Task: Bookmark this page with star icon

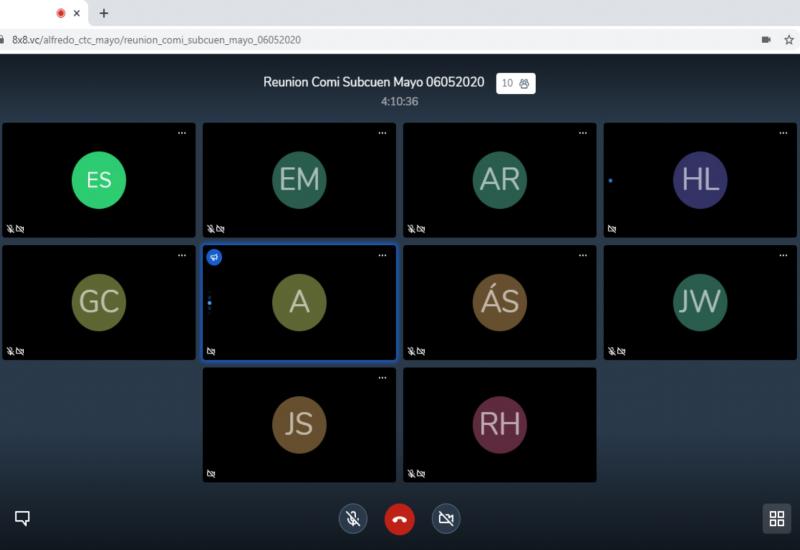Action: pos(789,40)
